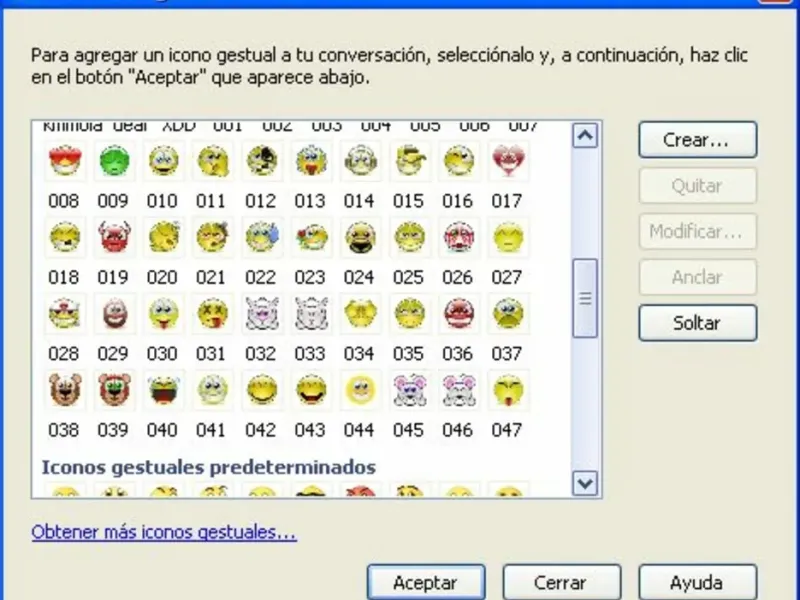The height and width of the screenshot is (600, 800).
Task: Select the red face emoticon labeled 036
Action: (x=459, y=314)
